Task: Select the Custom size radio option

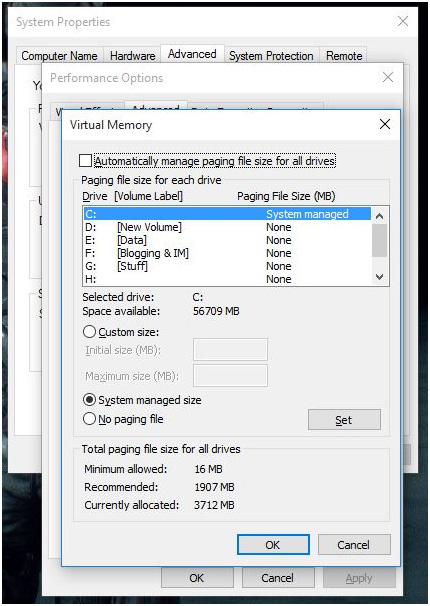Action: [89, 332]
